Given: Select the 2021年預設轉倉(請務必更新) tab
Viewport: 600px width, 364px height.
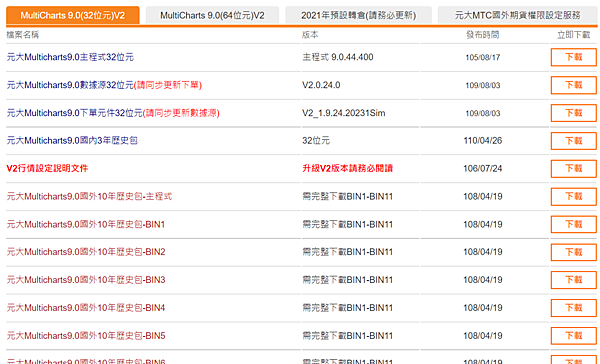Looking at the screenshot, I should (x=359, y=15).
